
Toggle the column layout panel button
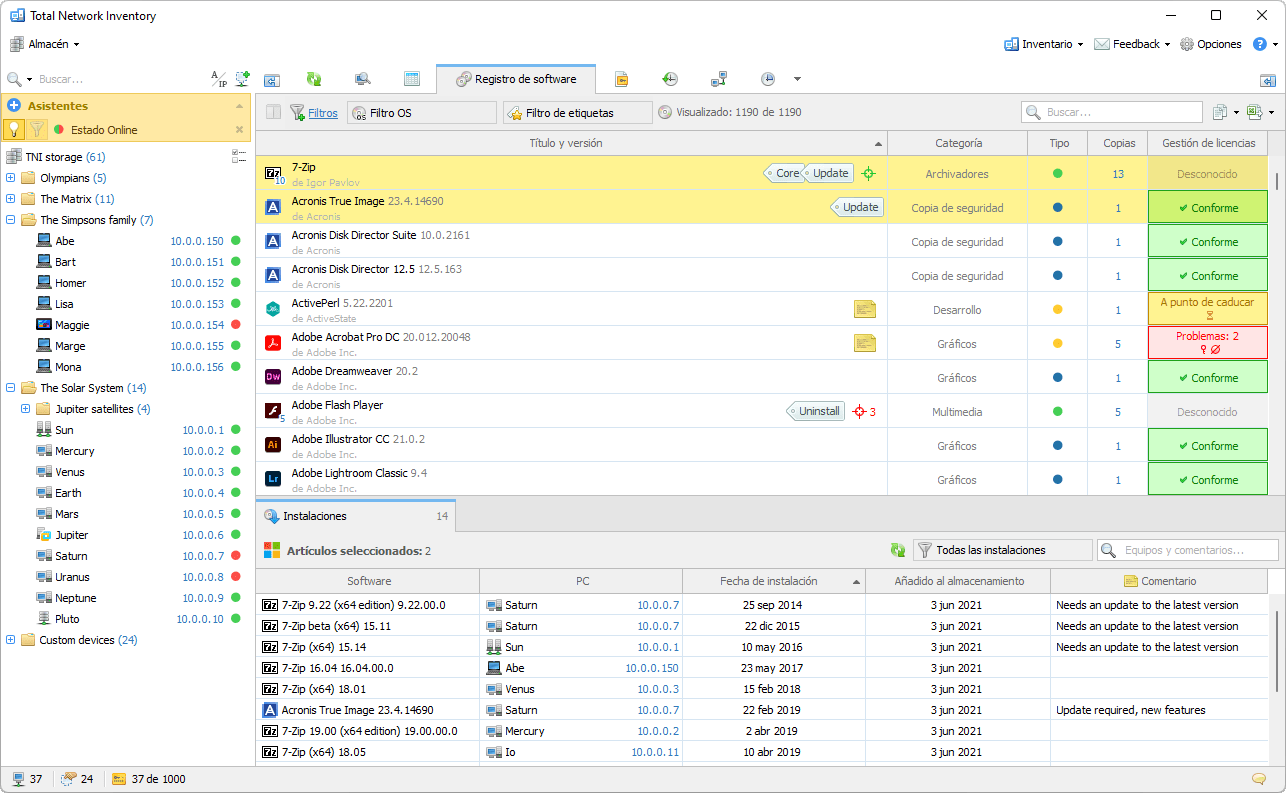pyautogui.click(x=273, y=113)
